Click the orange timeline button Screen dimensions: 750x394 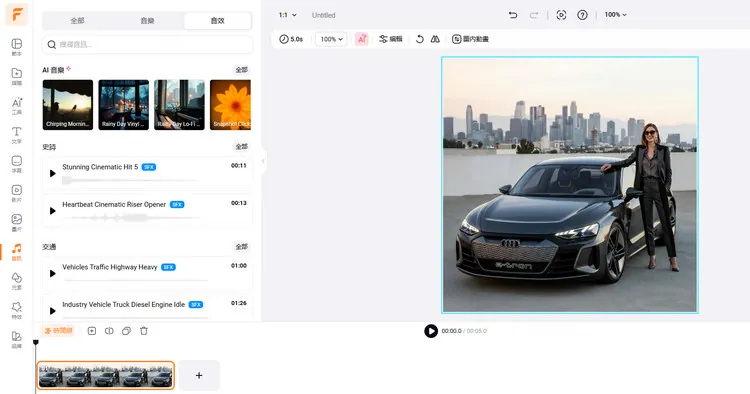coord(58,331)
